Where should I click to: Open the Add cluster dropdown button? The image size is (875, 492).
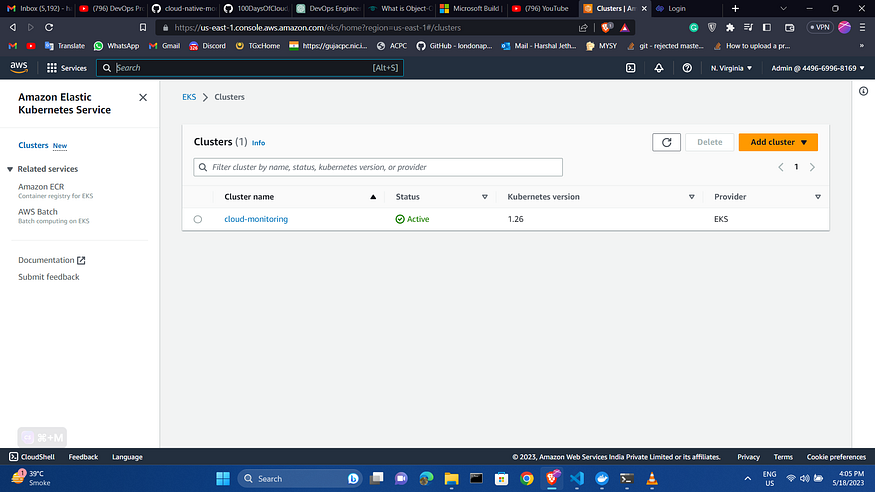(778, 142)
